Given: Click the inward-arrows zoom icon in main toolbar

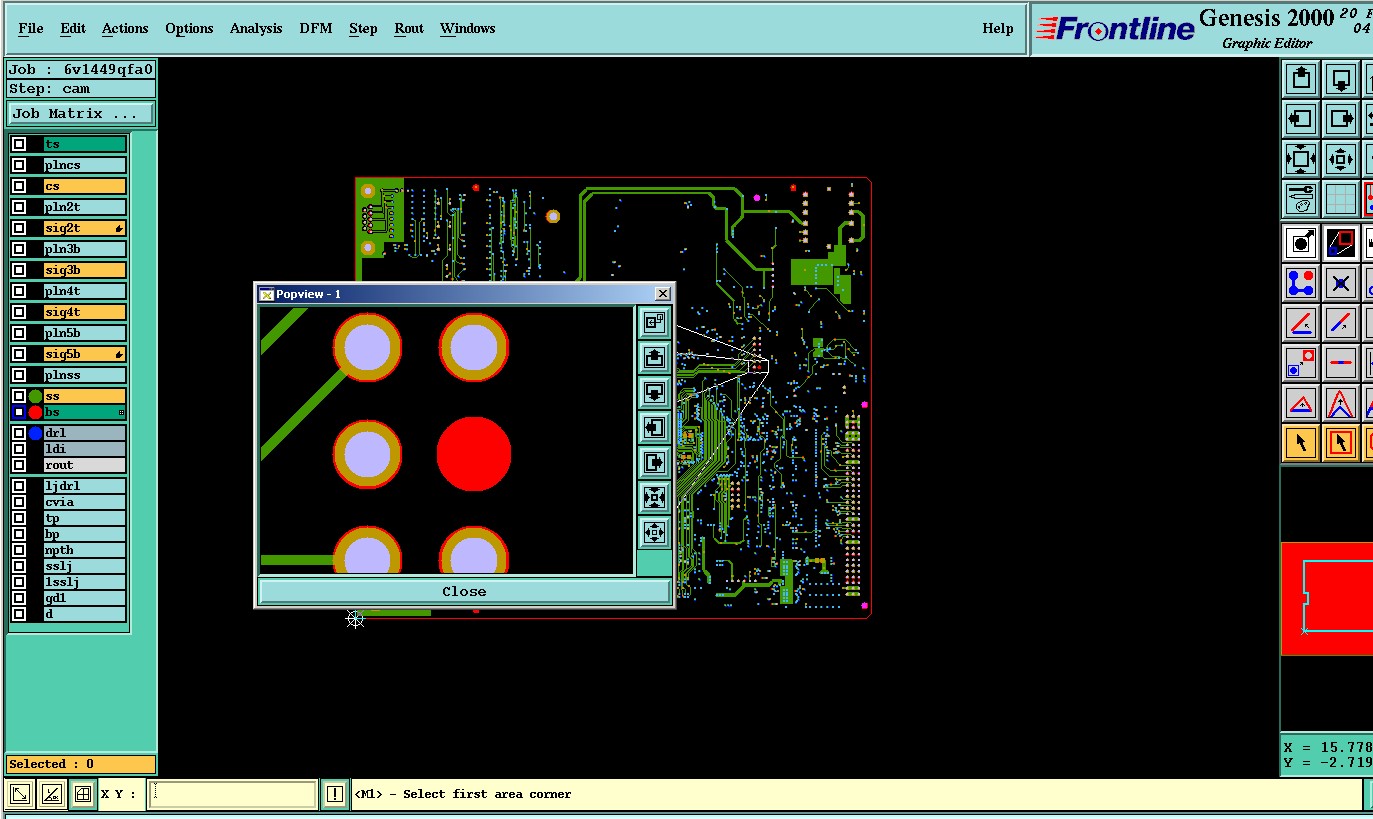Looking at the screenshot, I should 1300,159.
